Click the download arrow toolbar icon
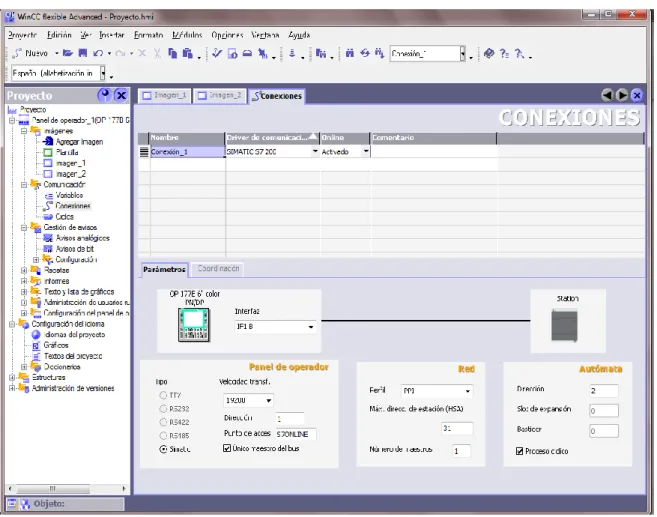 (x=292, y=53)
